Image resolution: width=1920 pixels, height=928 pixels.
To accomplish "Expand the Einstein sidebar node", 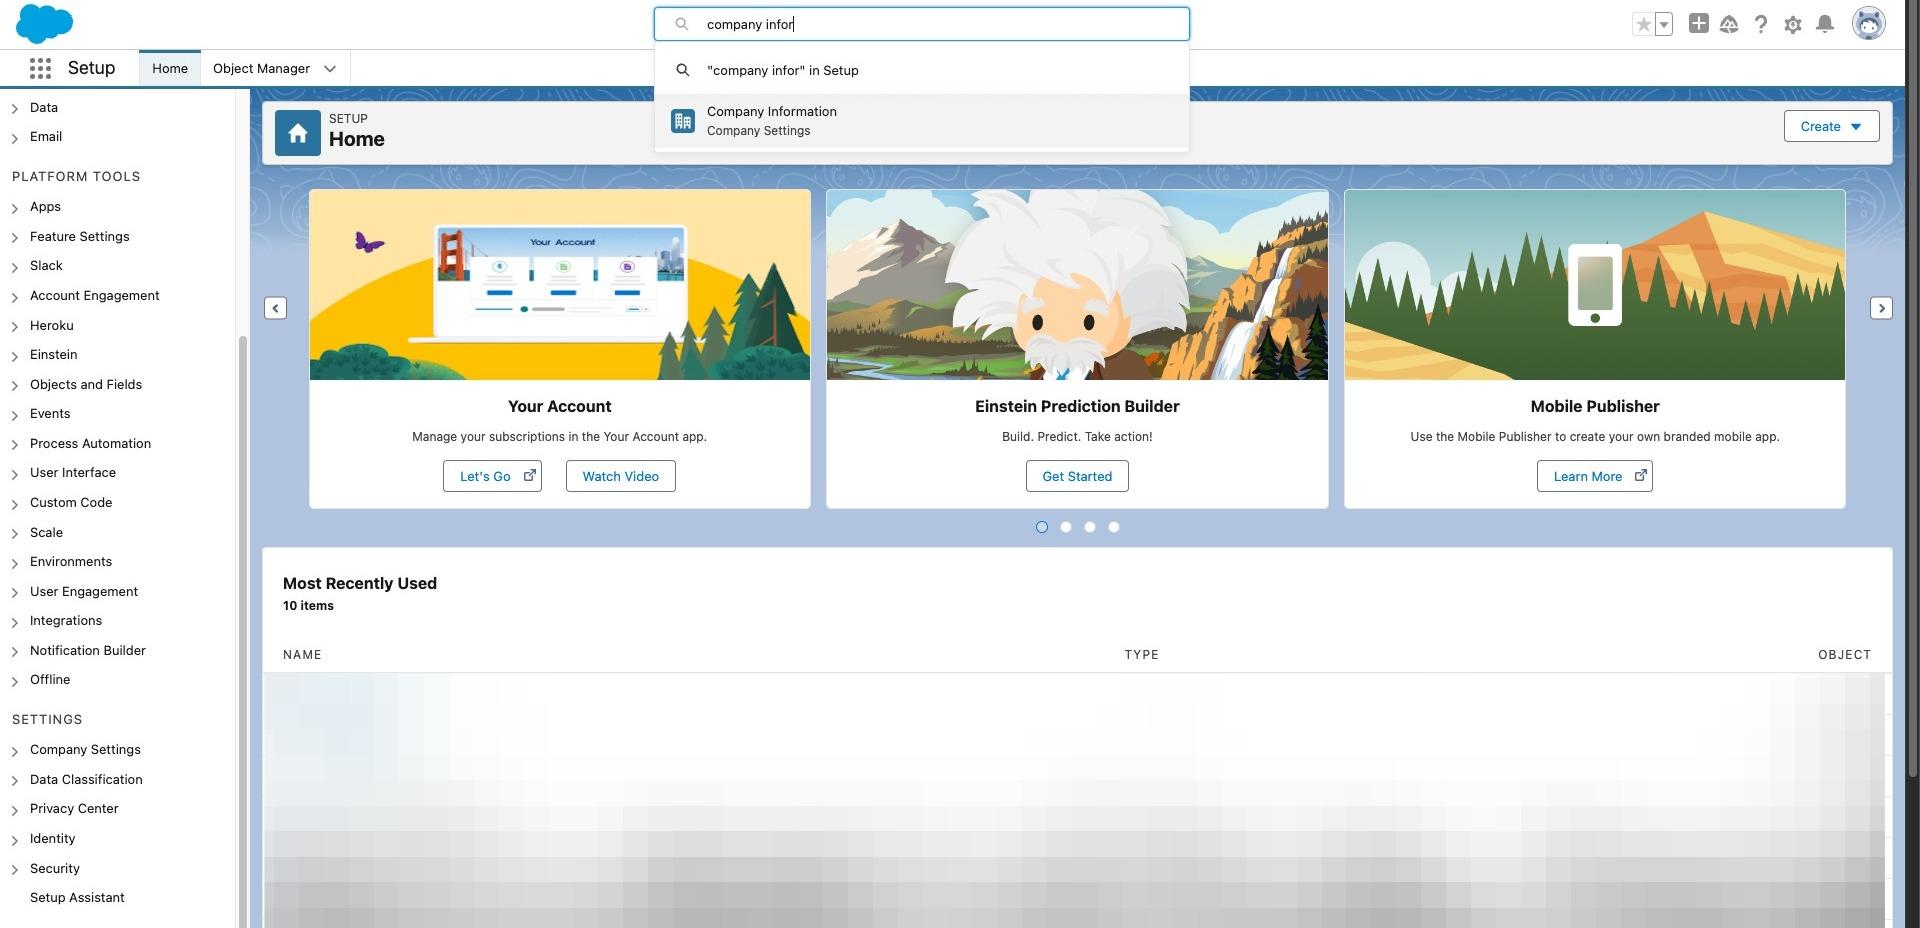I will 15,356.
